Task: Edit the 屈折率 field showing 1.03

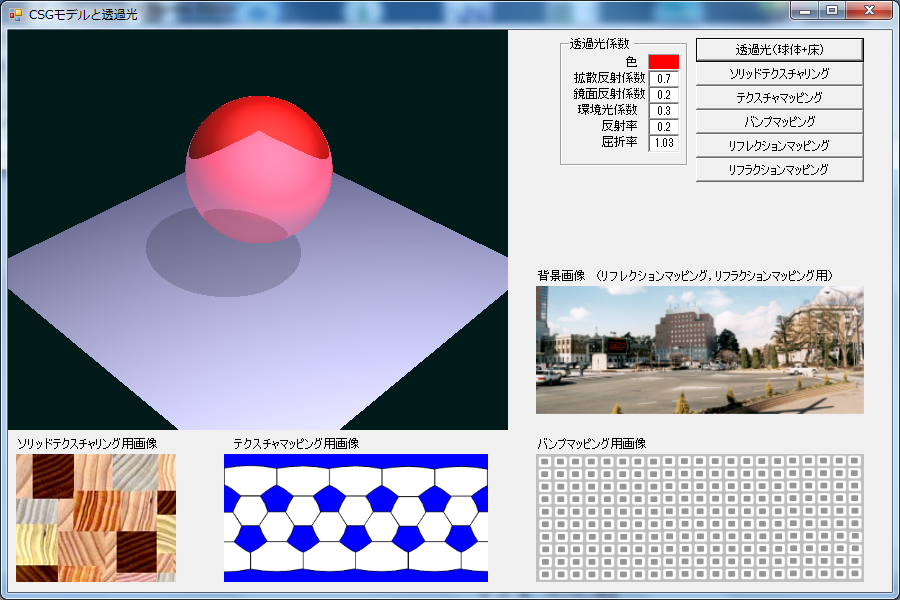Action: 664,143
